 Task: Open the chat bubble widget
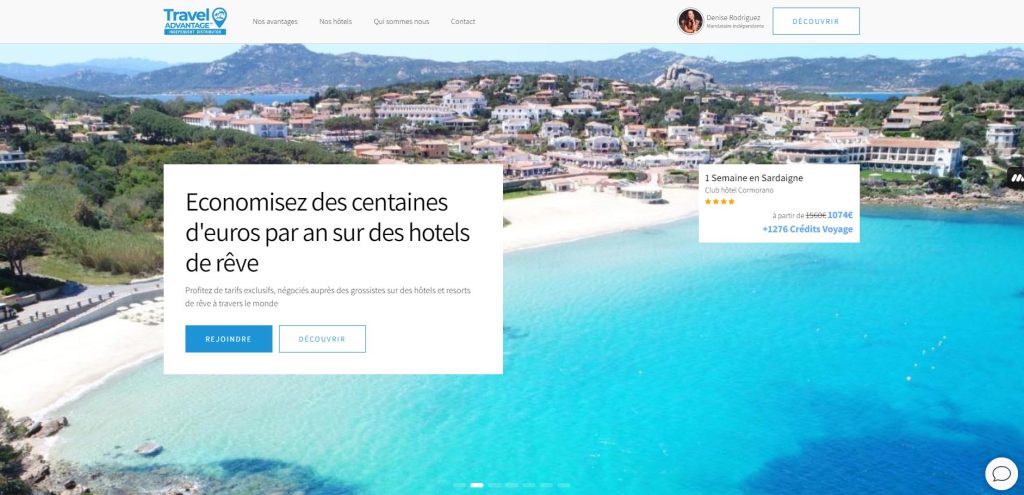click(1001, 473)
